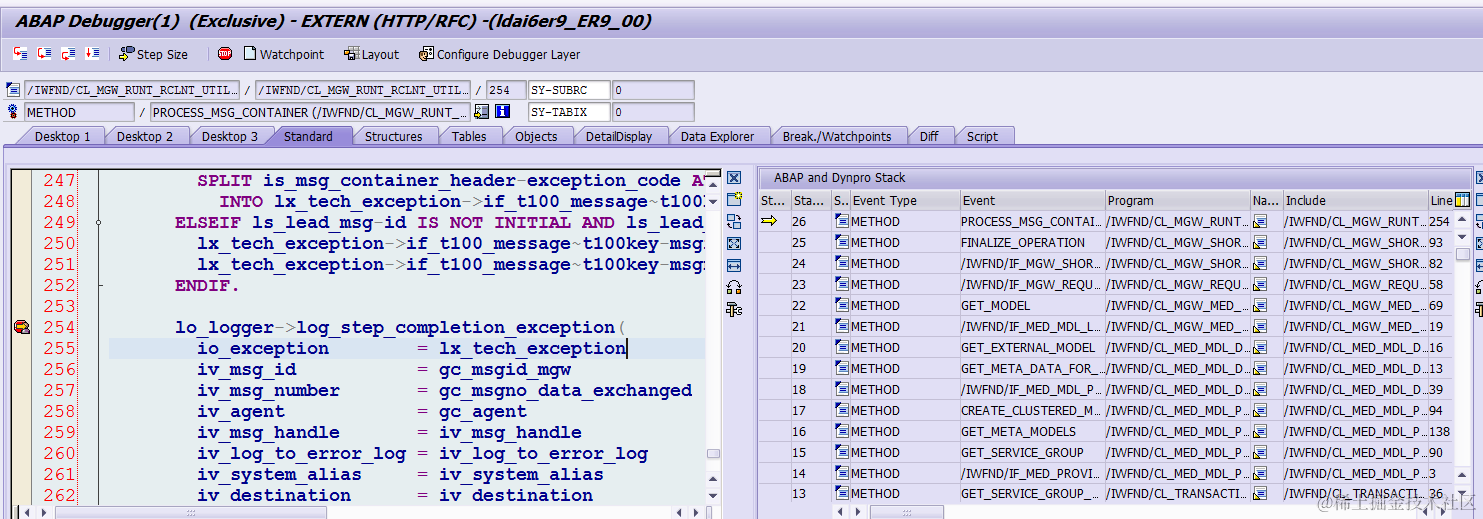
Task: Select the FINALIZE_OPERATION event cell
Action: coord(1031,243)
